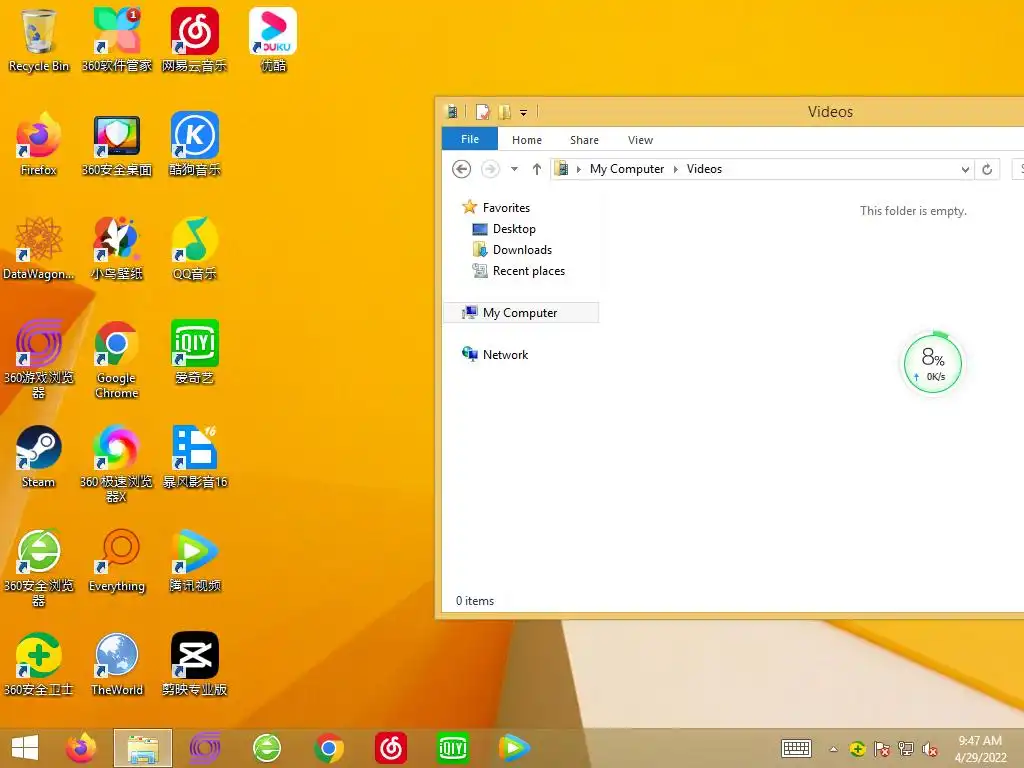Open 360安全卫士 desktop shortcut

point(39,664)
